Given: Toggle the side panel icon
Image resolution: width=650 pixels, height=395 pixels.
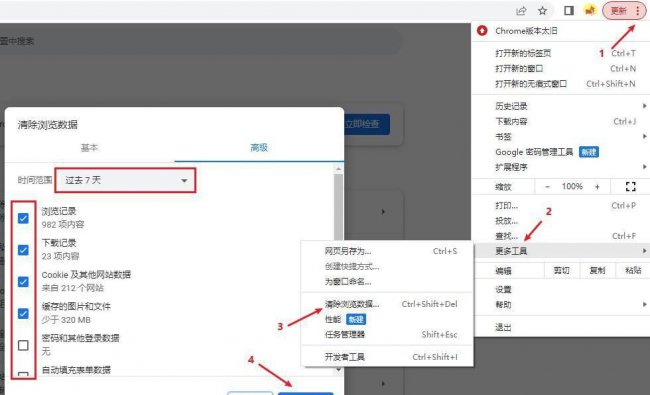Looking at the screenshot, I should click(x=569, y=11).
